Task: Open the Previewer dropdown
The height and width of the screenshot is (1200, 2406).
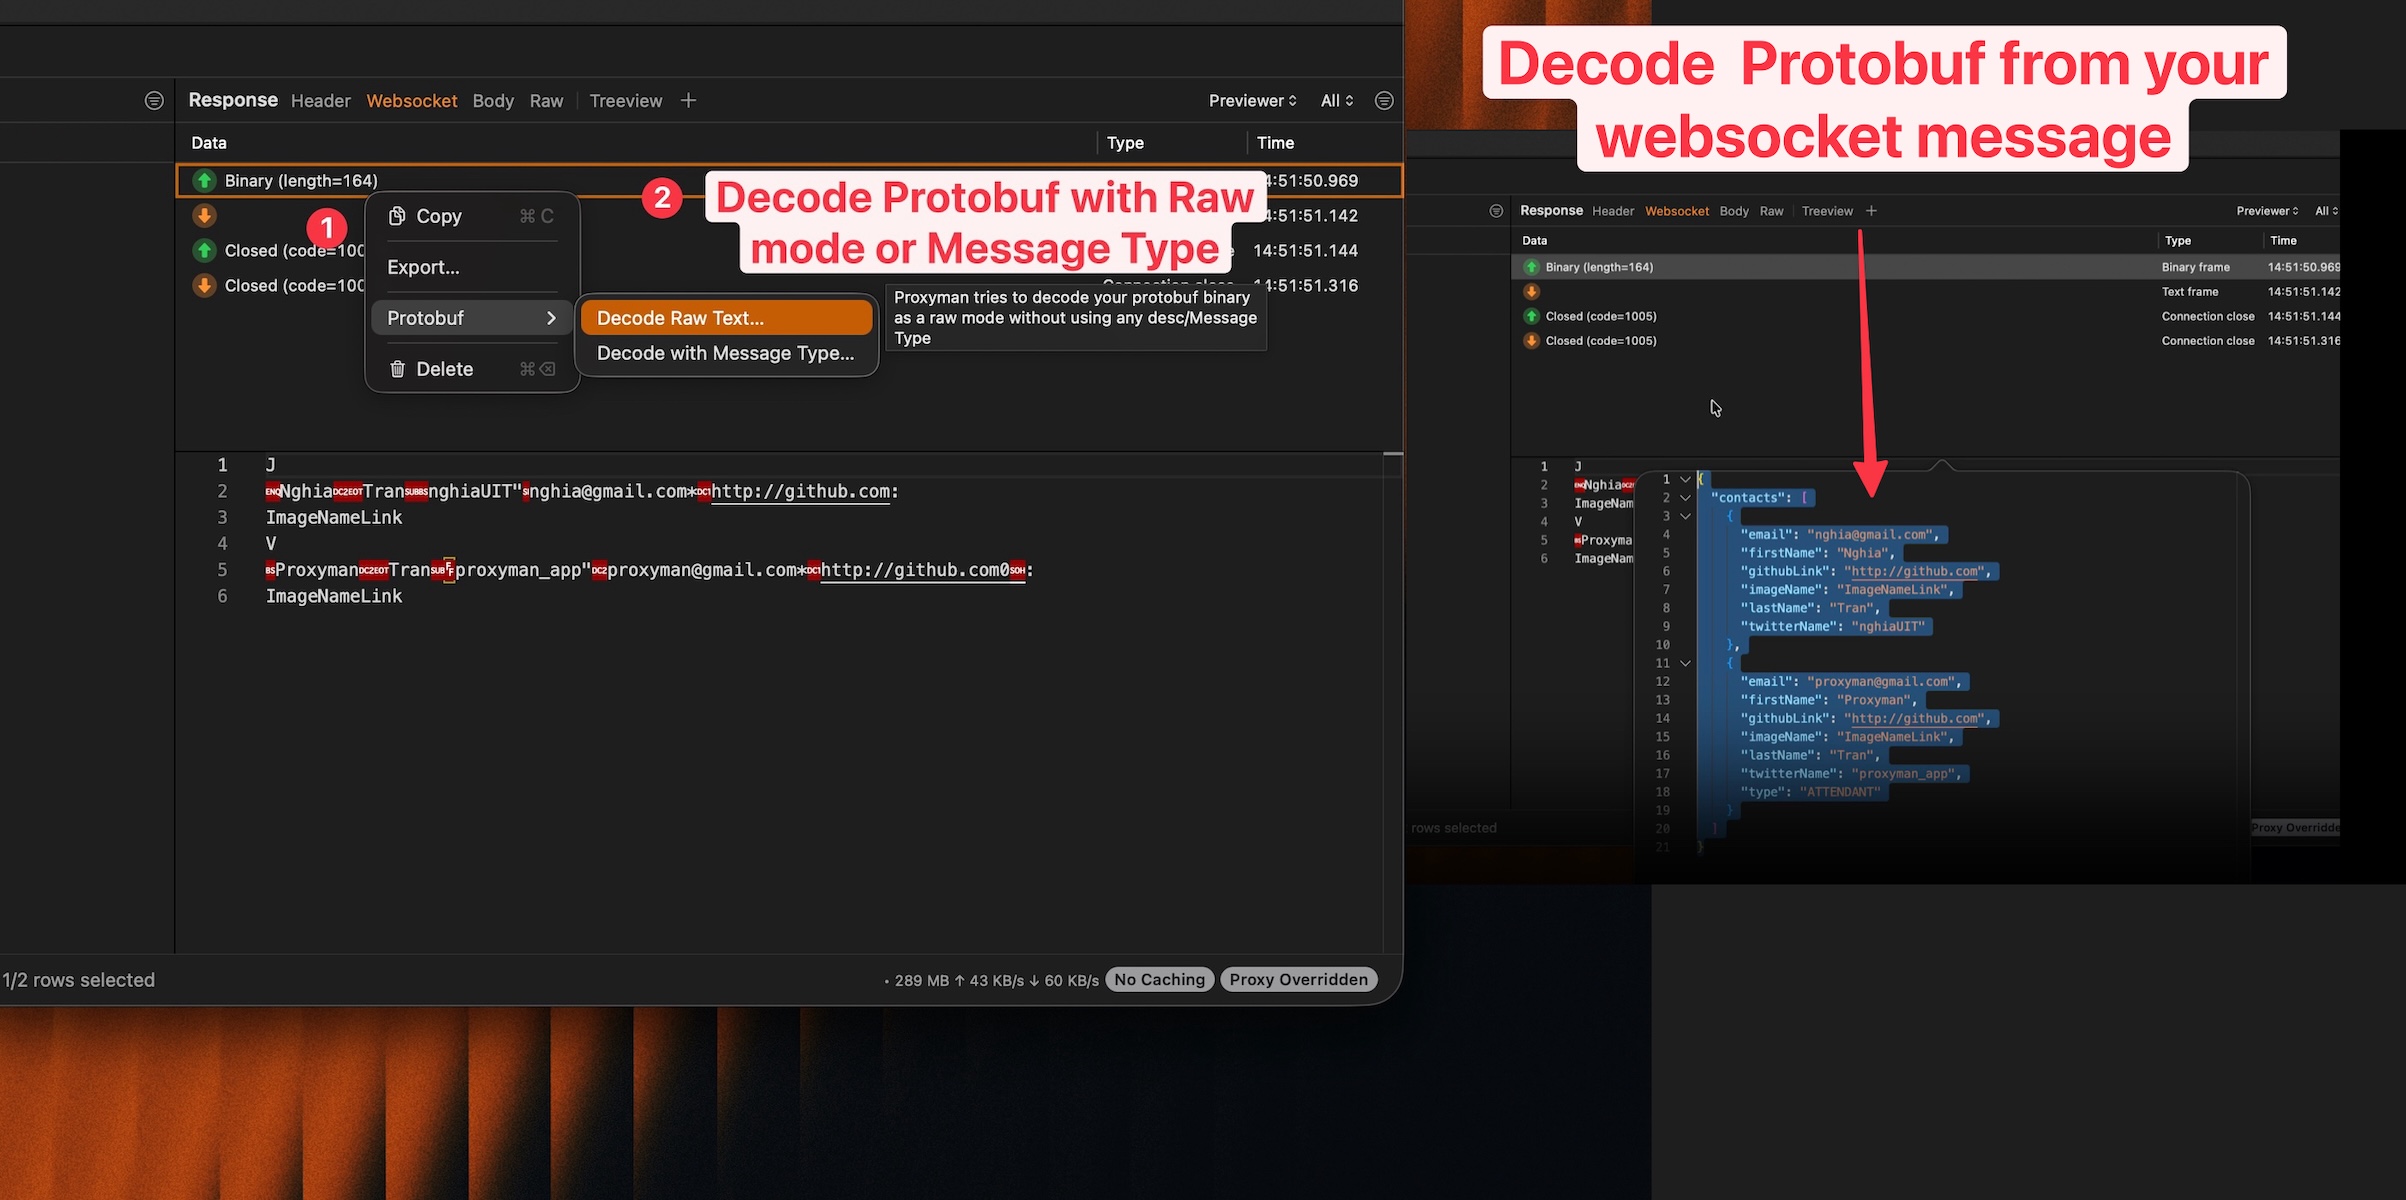Action: point(1252,100)
